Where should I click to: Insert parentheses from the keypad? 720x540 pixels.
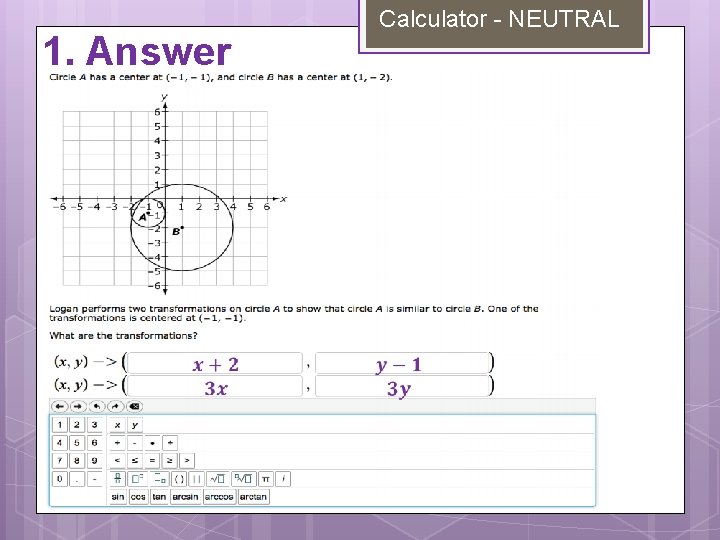click(x=179, y=479)
